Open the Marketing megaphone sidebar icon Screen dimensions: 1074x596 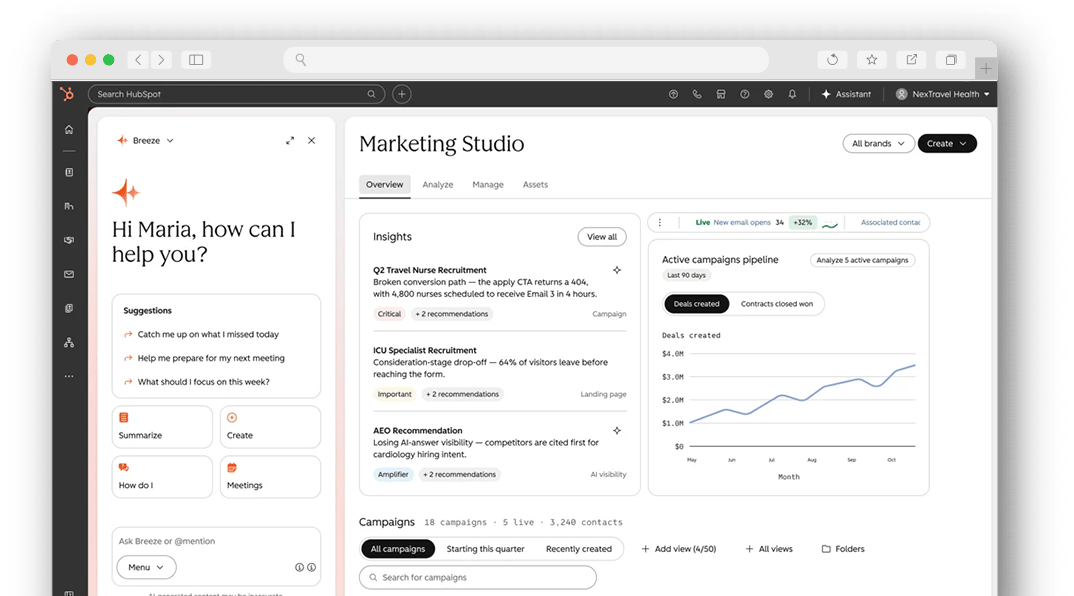[x=69, y=240]
